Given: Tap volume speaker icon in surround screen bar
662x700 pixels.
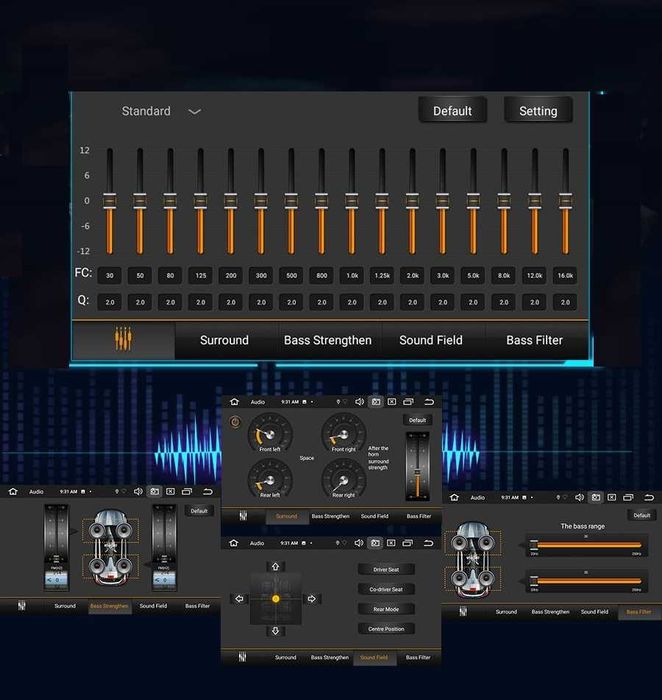Looking at the screenshot, I should (359, 402).
